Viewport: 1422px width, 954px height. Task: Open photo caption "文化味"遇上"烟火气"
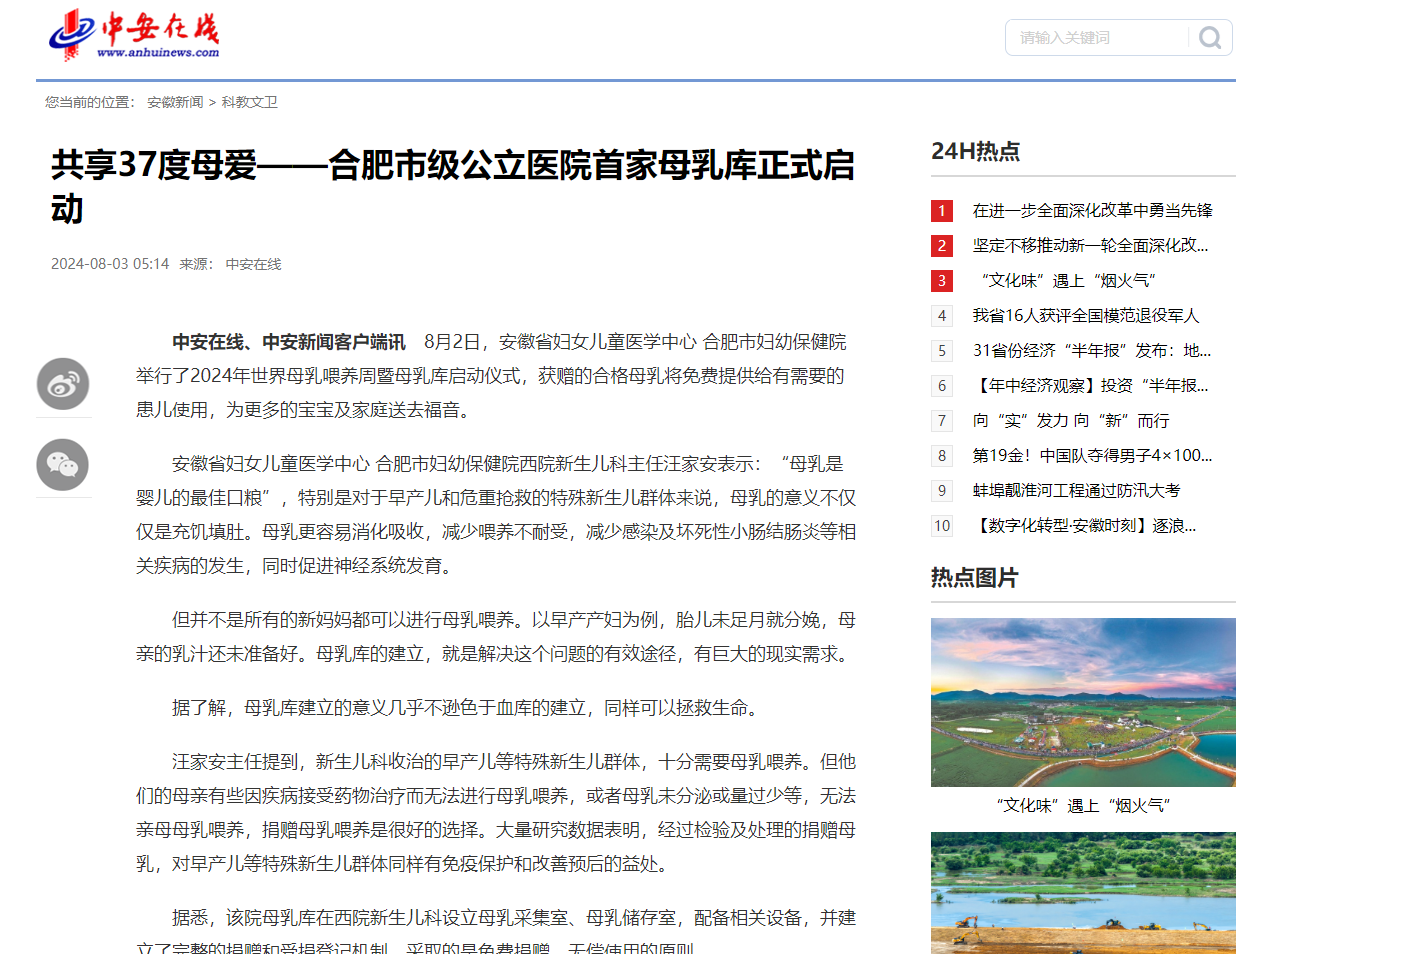[x=1083, y=805]
